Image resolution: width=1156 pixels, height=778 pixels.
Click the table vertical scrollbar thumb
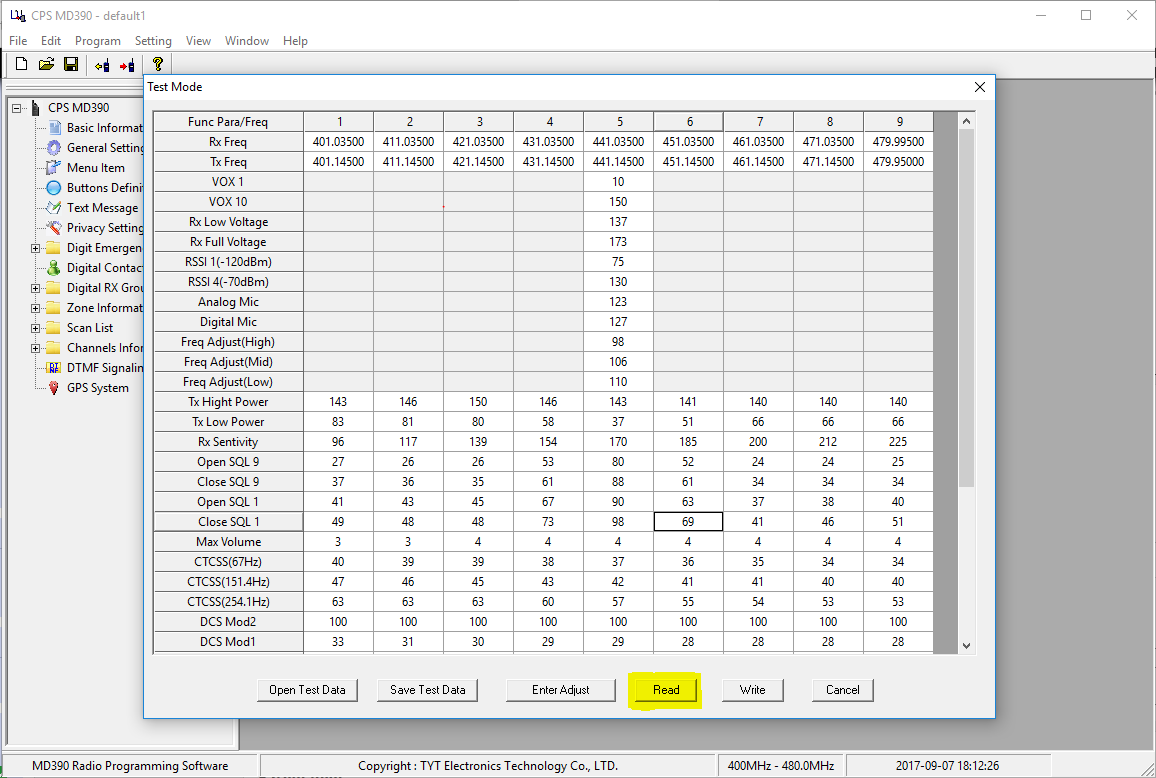point(967,308)
